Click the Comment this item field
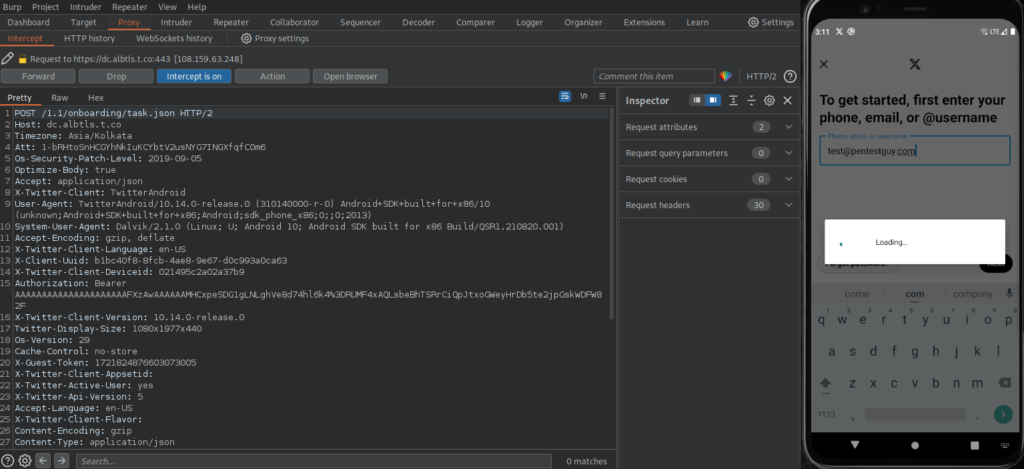This screenshot has height=469, width=1024. click(654, 76)
